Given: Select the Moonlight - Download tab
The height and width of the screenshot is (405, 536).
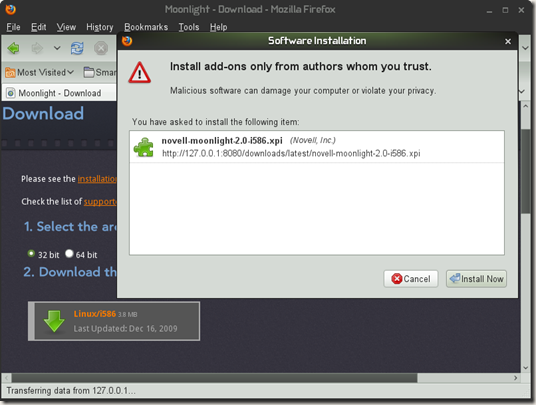Looking at the screenshot, I should coord(59,93).
